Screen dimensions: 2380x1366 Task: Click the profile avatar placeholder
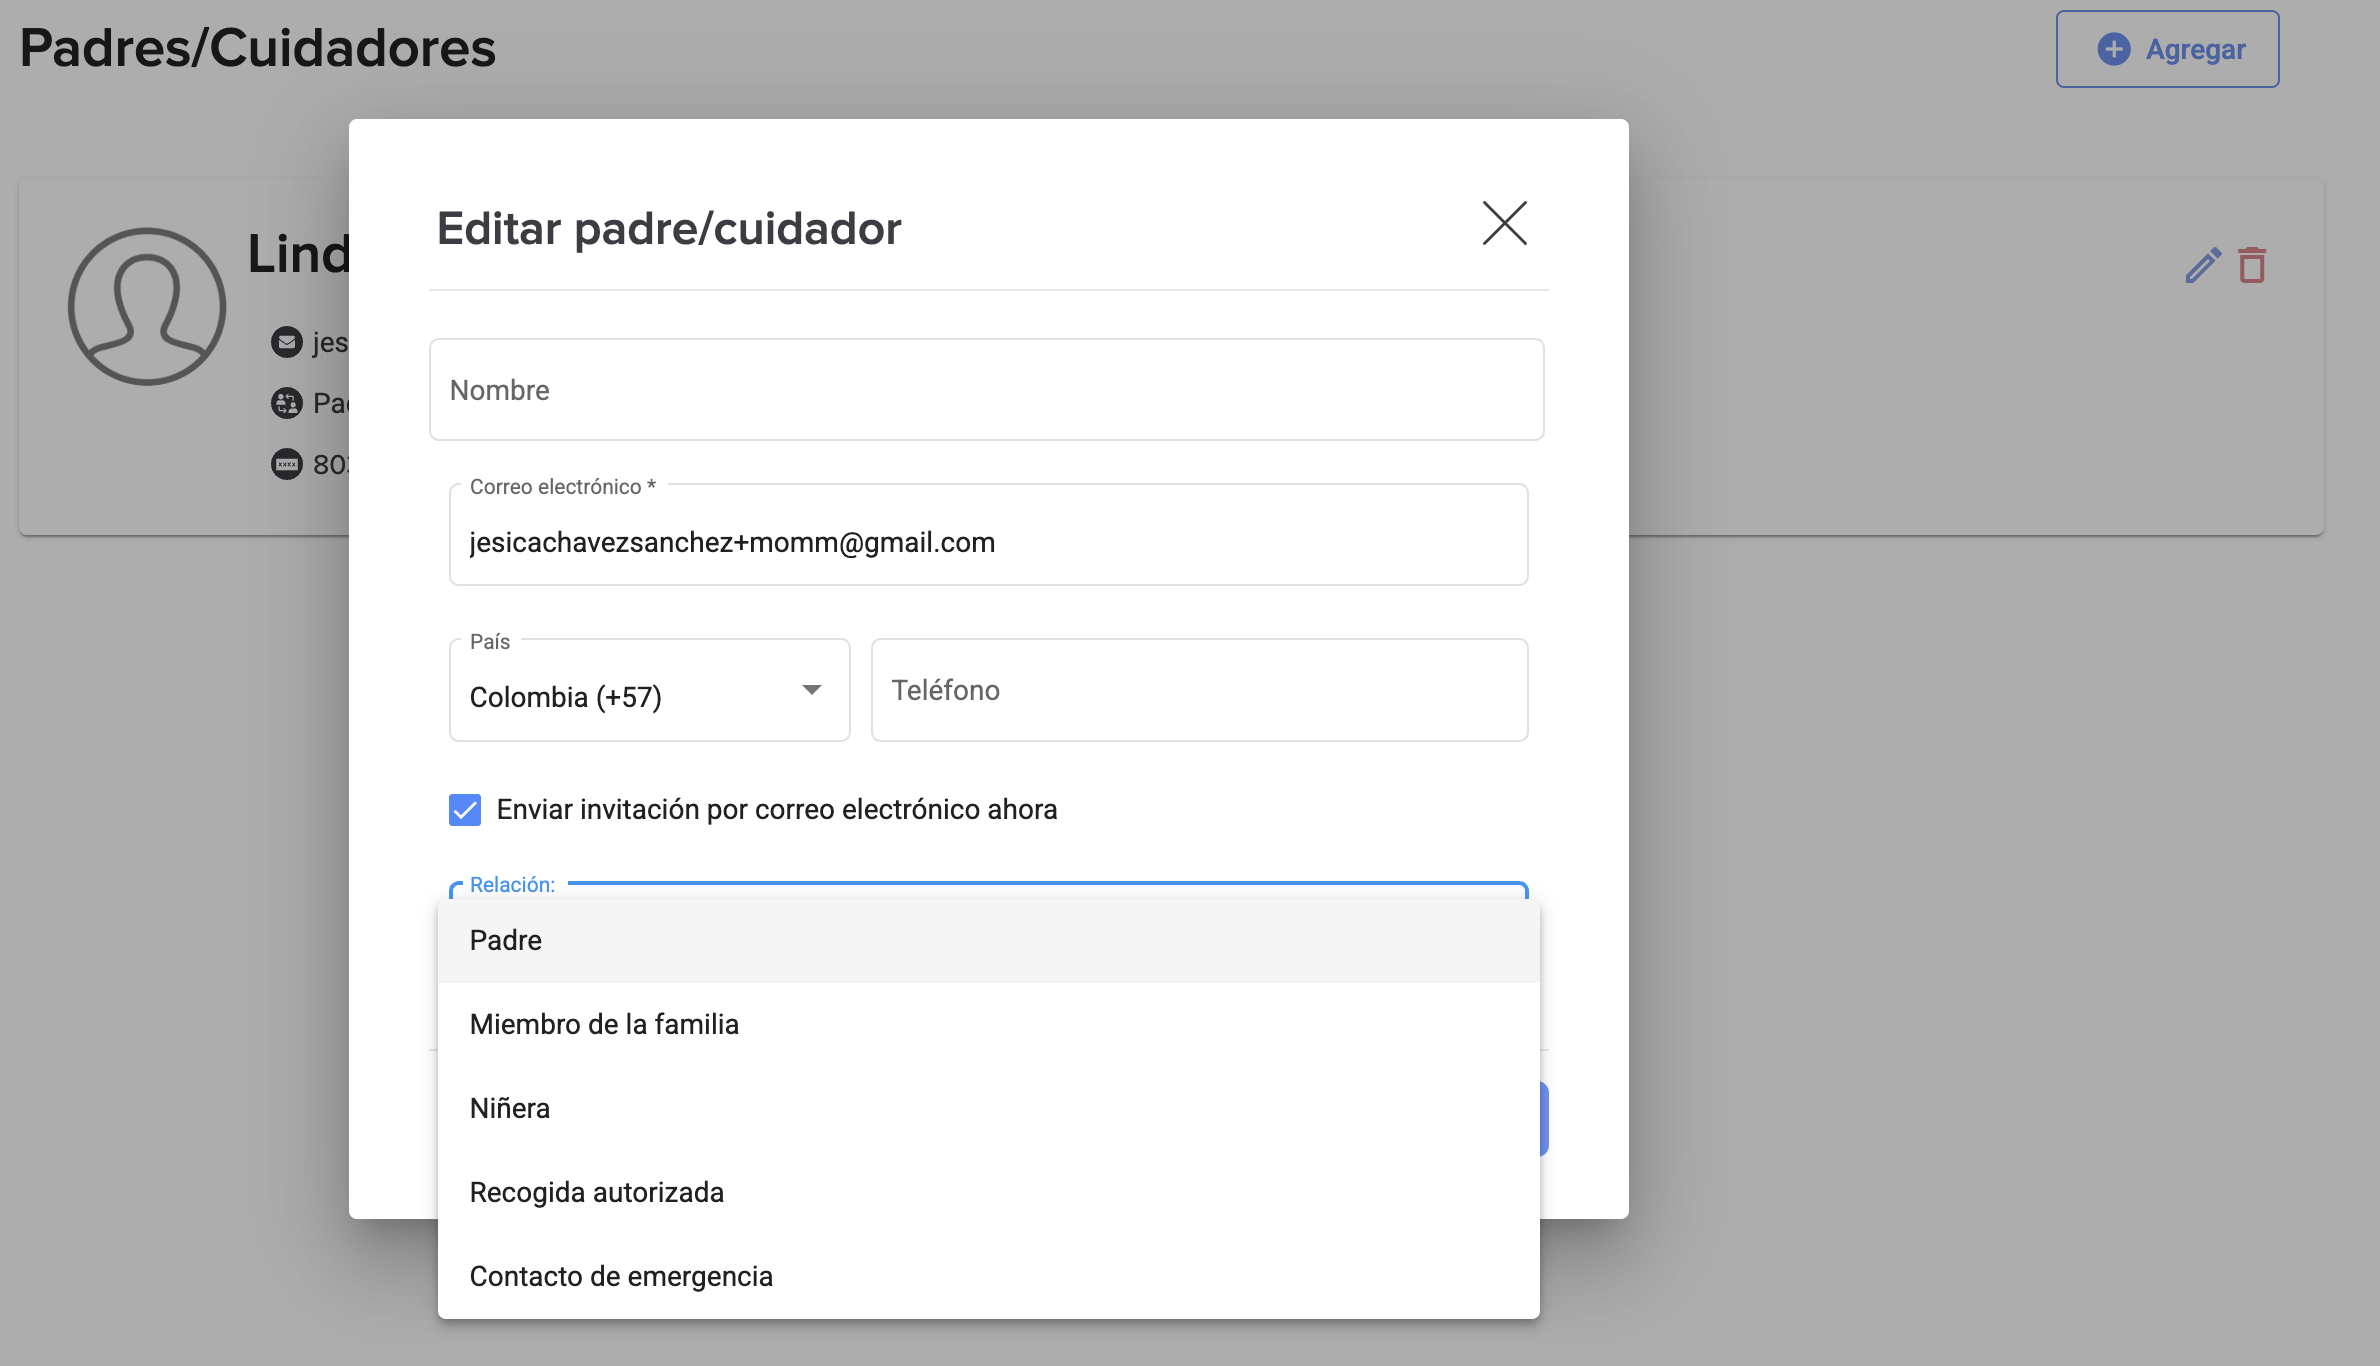click(x=147, y=306)
